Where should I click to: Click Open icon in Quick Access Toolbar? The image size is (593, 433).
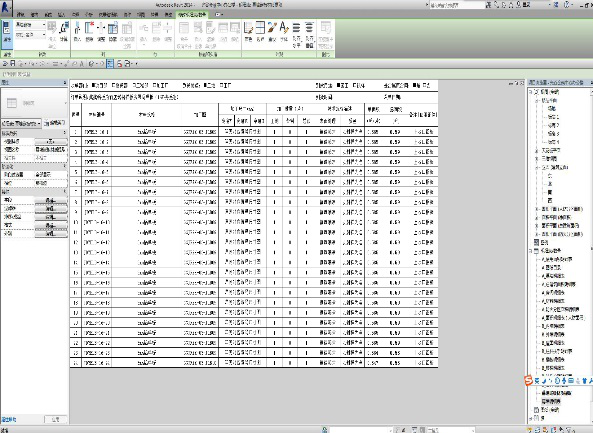pos(5,64)
